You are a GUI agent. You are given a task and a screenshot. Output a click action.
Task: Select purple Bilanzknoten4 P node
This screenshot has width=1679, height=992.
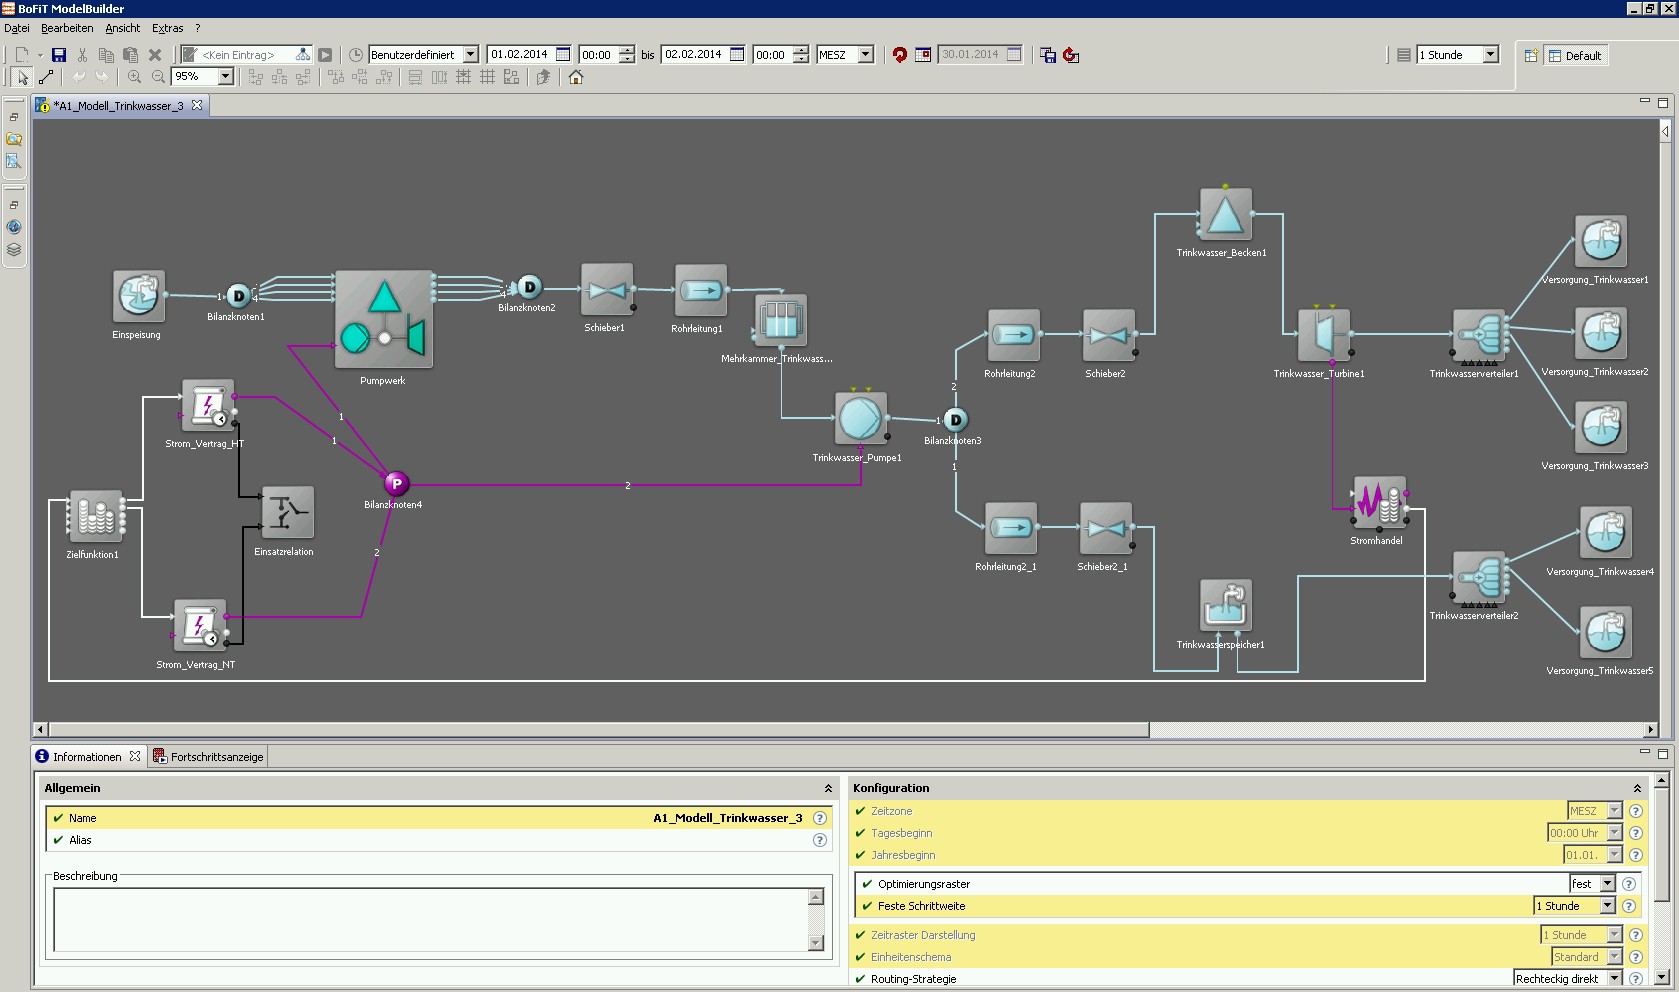click(x=396, y=484)
